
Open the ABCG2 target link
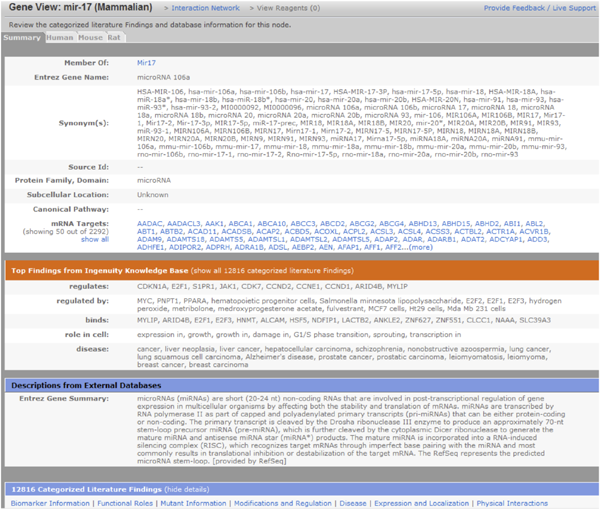[x=362, y=224]
